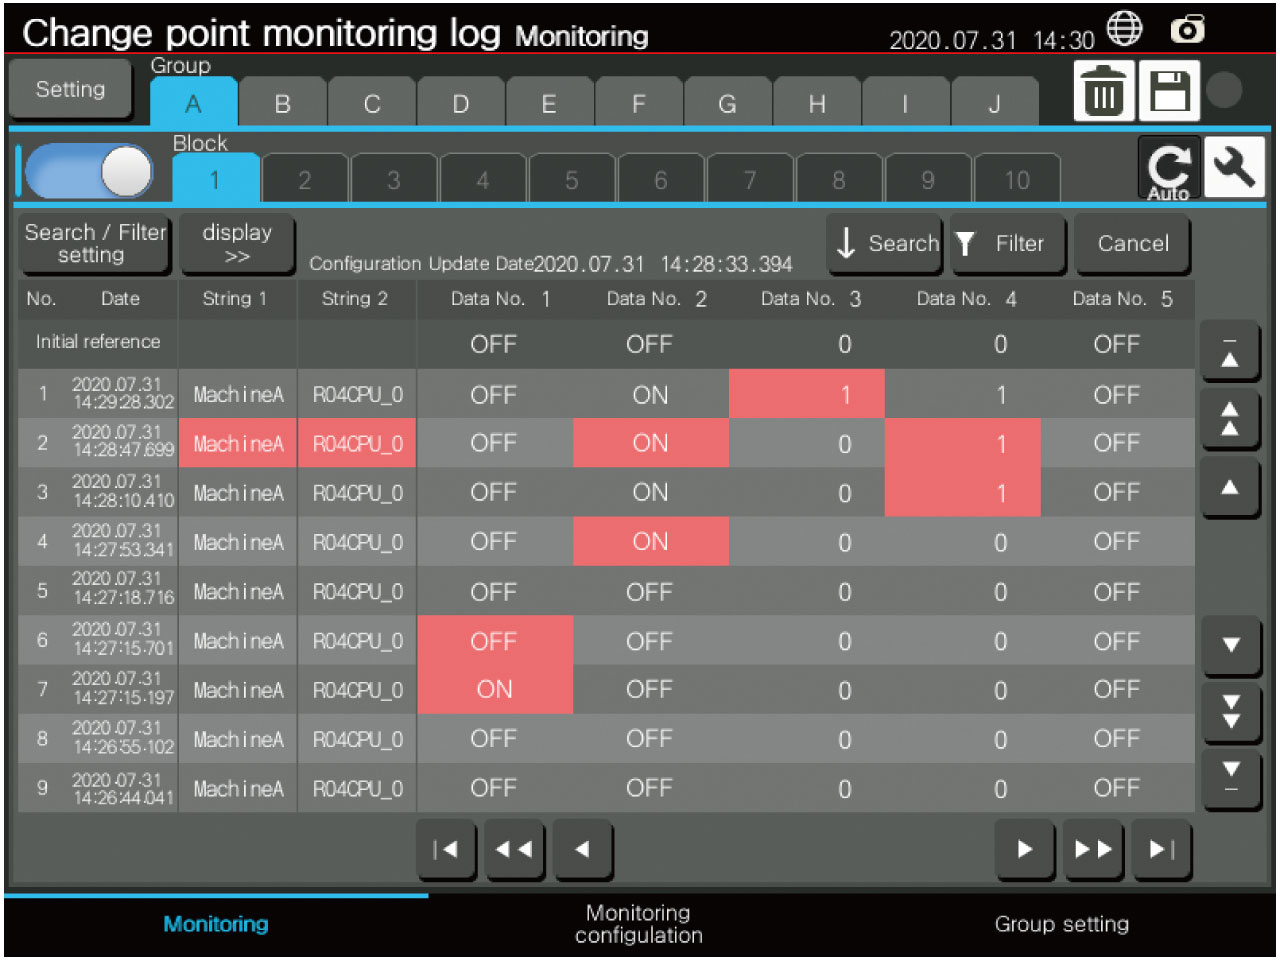Toggle the blue monitoring switch
This screenshot has height=960, width=1280.
pyautogui.click(x=90, y=172)
